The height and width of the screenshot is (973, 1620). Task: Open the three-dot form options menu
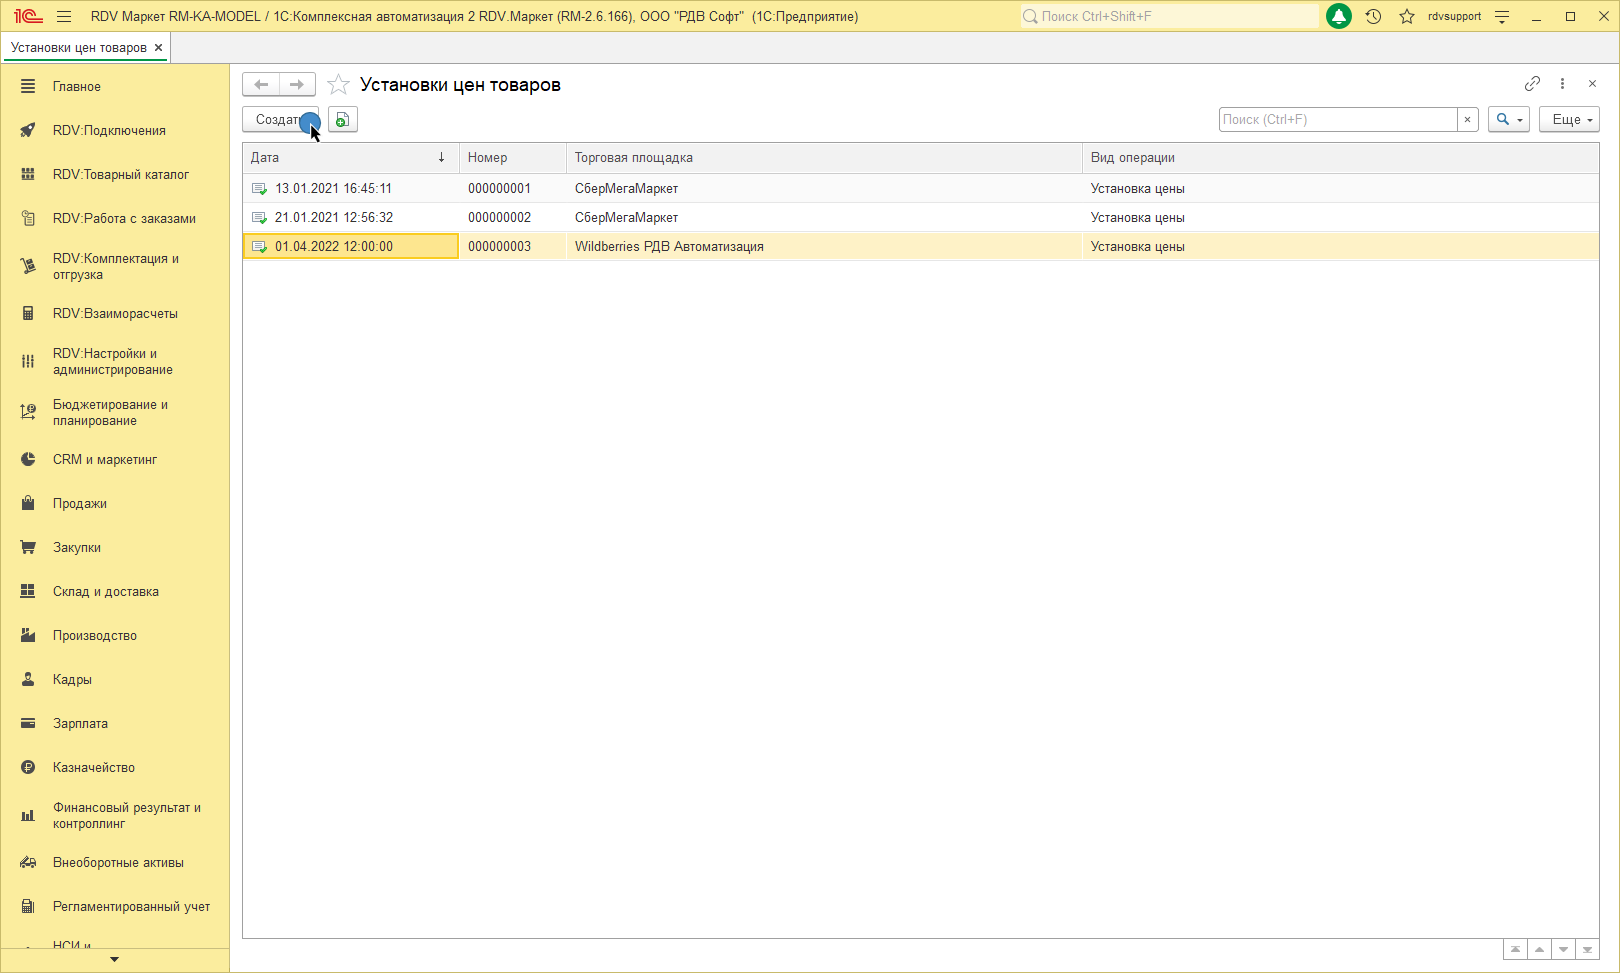point(1562,84)
